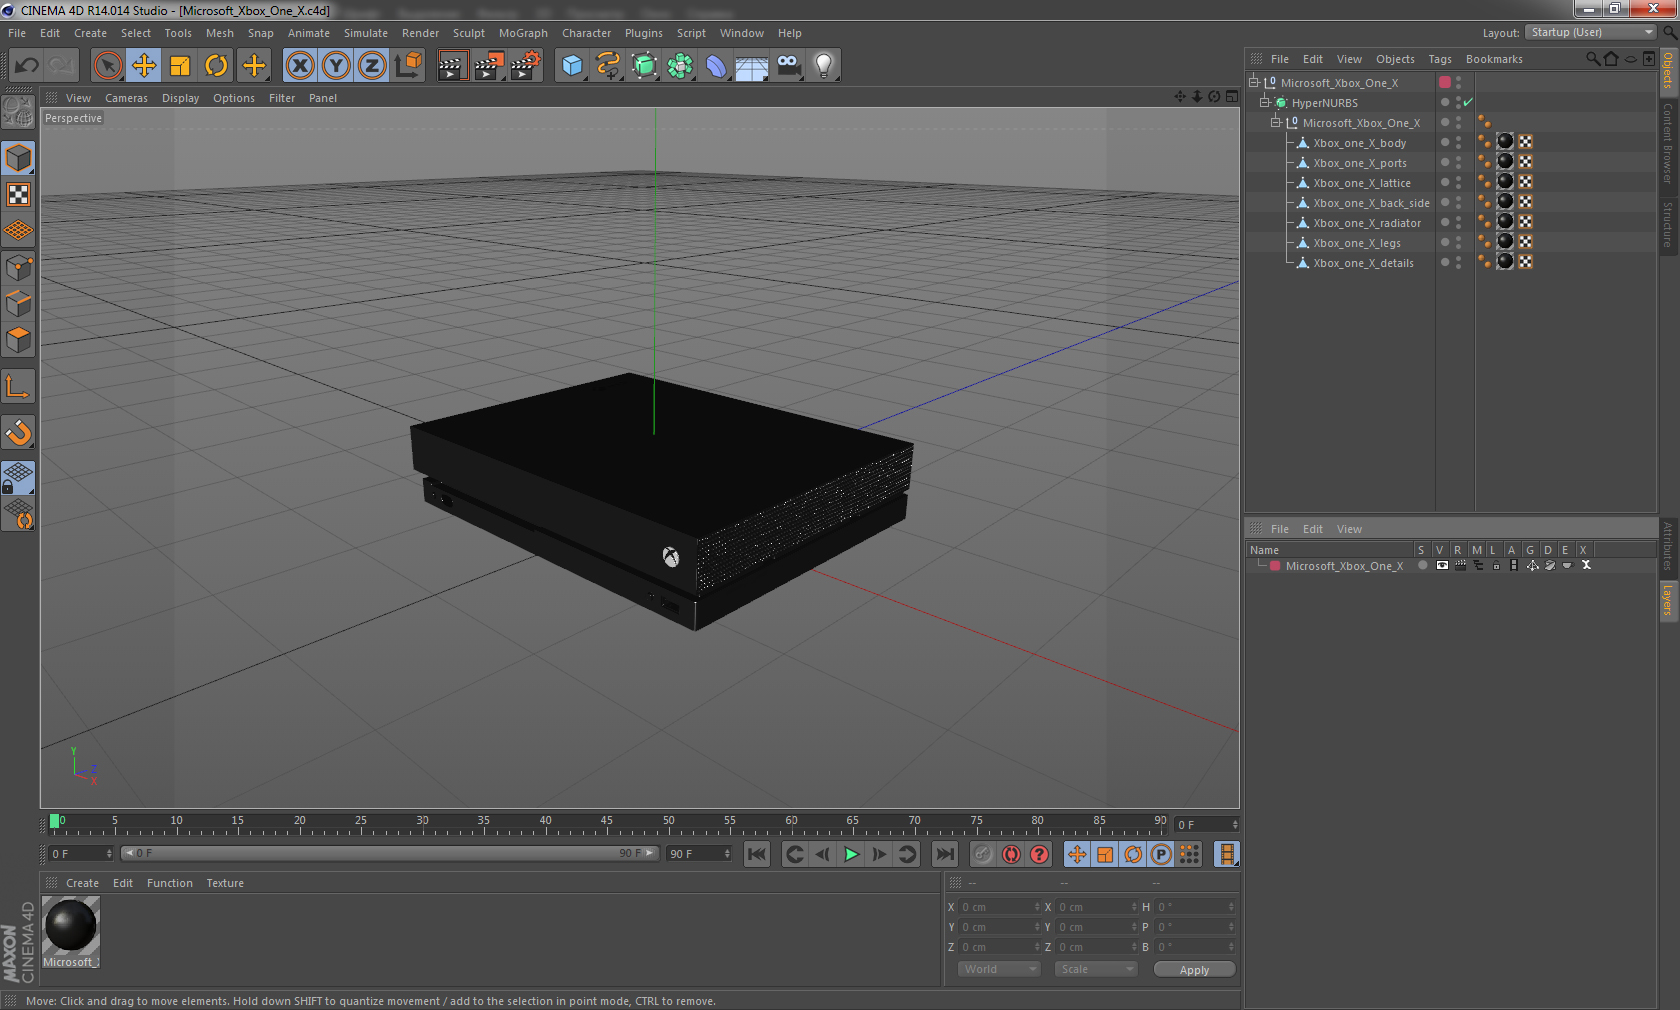Collapse the HyperNURBS tree node

pos(1264,102)
